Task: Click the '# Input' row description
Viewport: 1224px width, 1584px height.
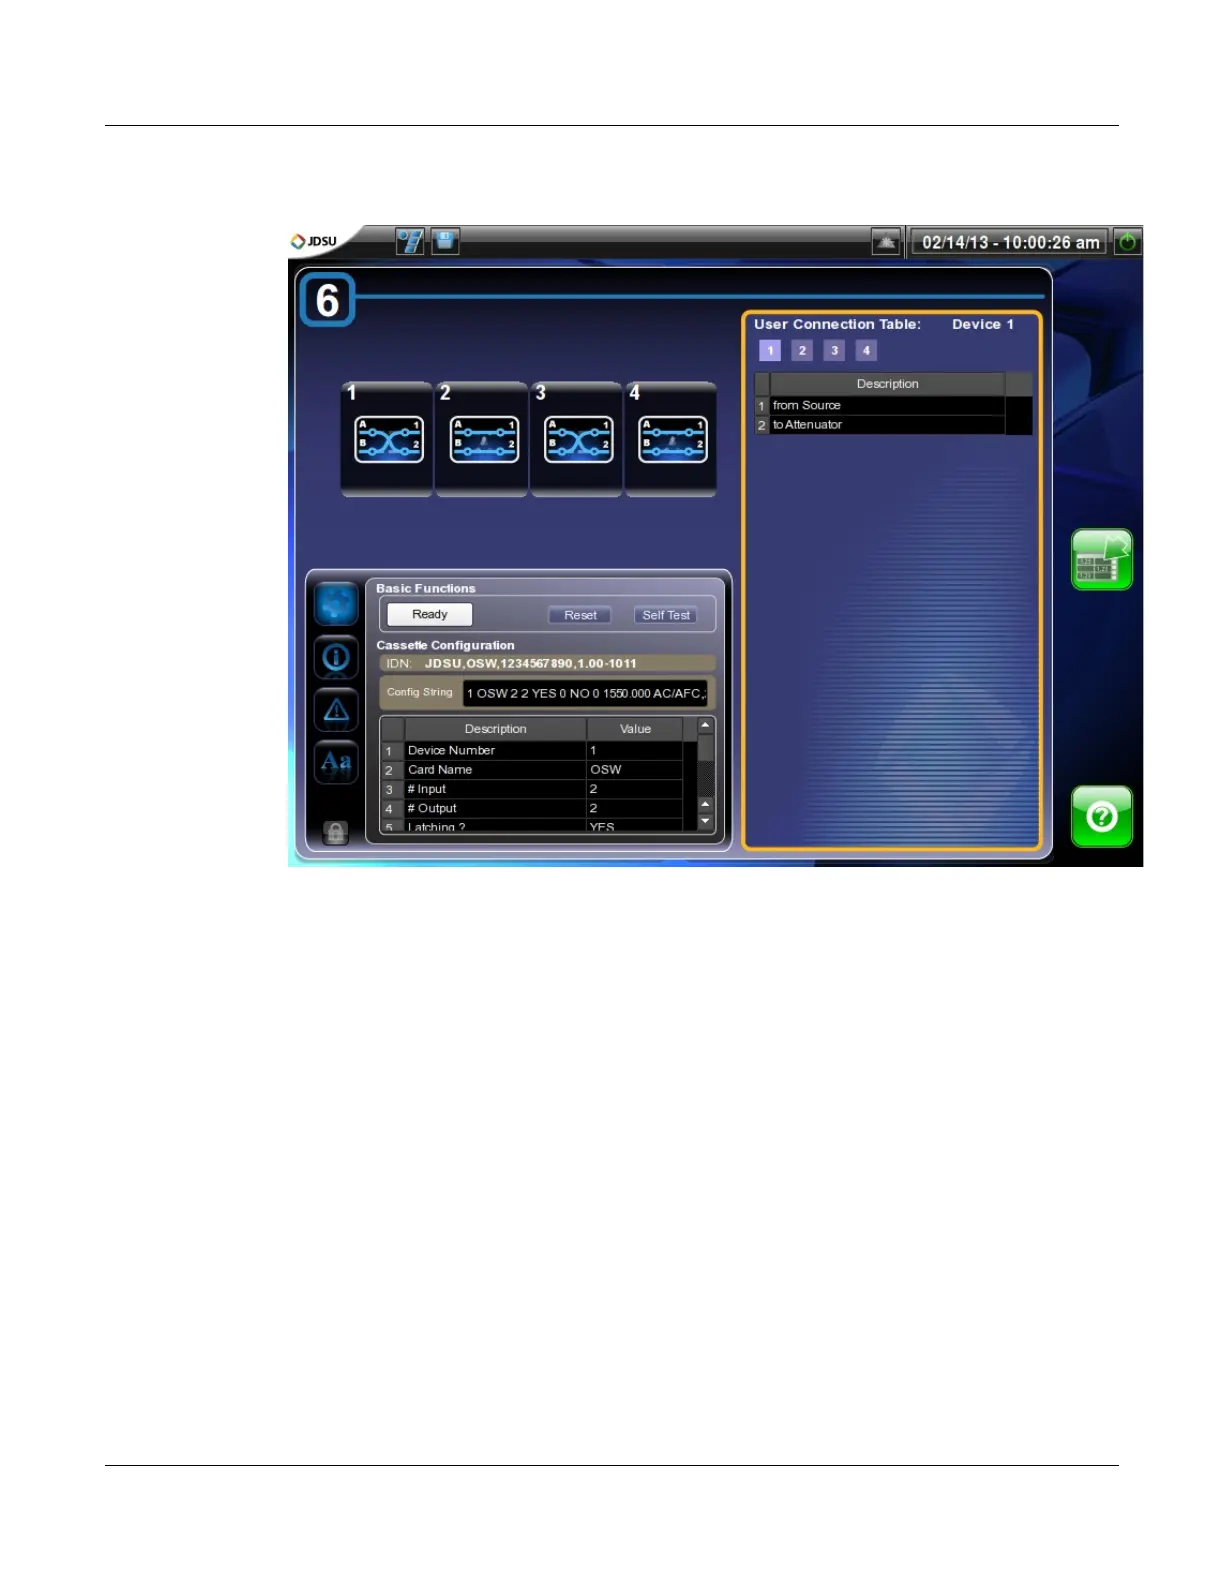Action: (x=495, y=789)
